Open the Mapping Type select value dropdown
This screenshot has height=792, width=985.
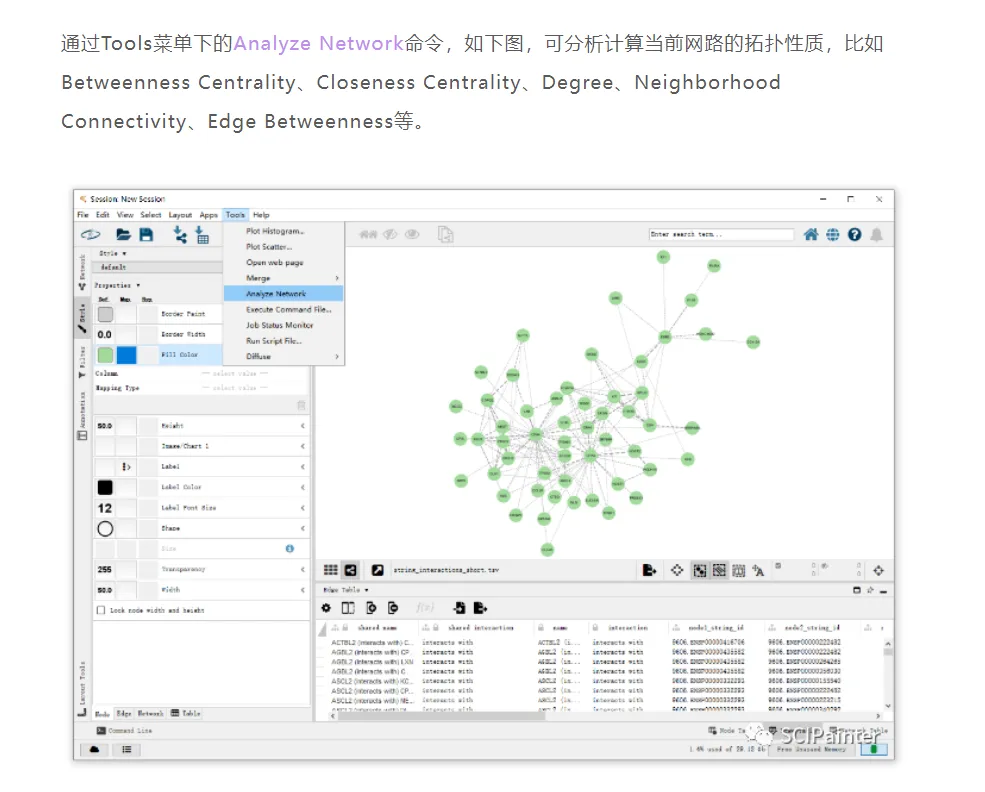(x=234, y=388)
